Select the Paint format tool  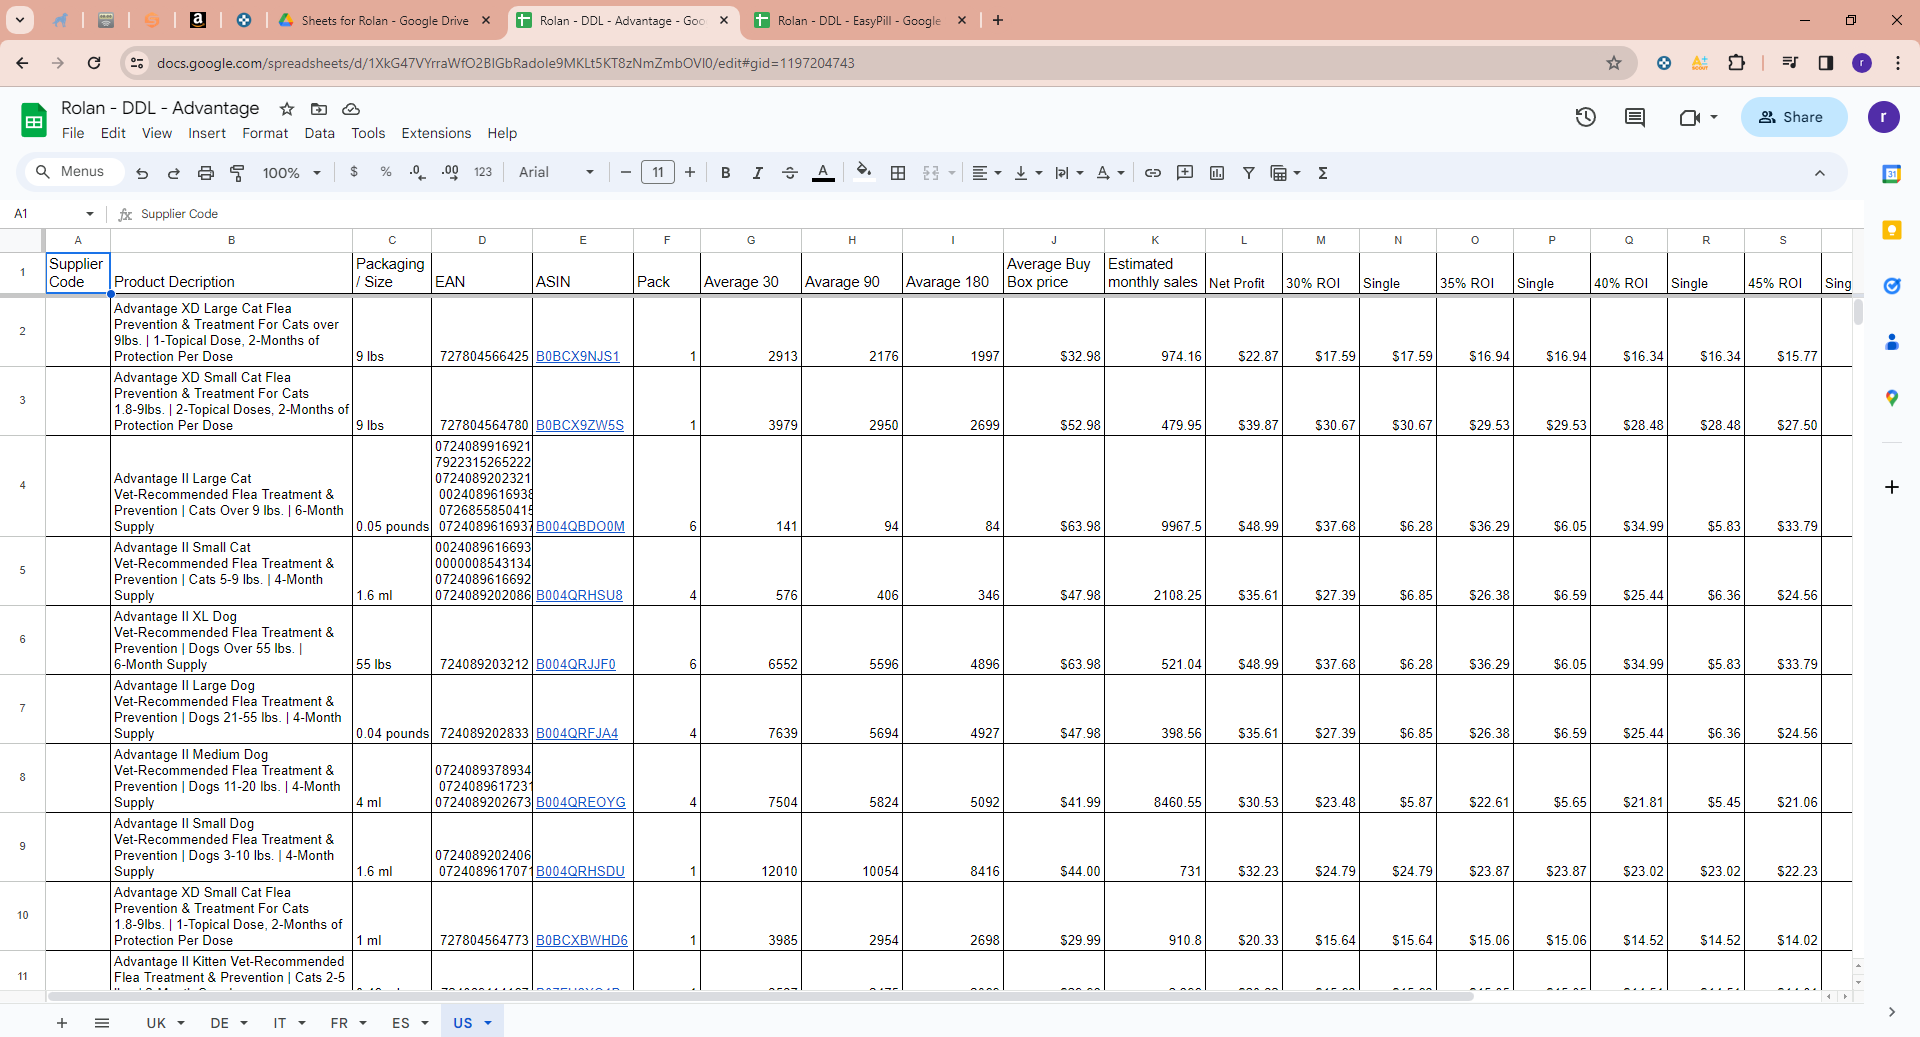click(237, 173)
